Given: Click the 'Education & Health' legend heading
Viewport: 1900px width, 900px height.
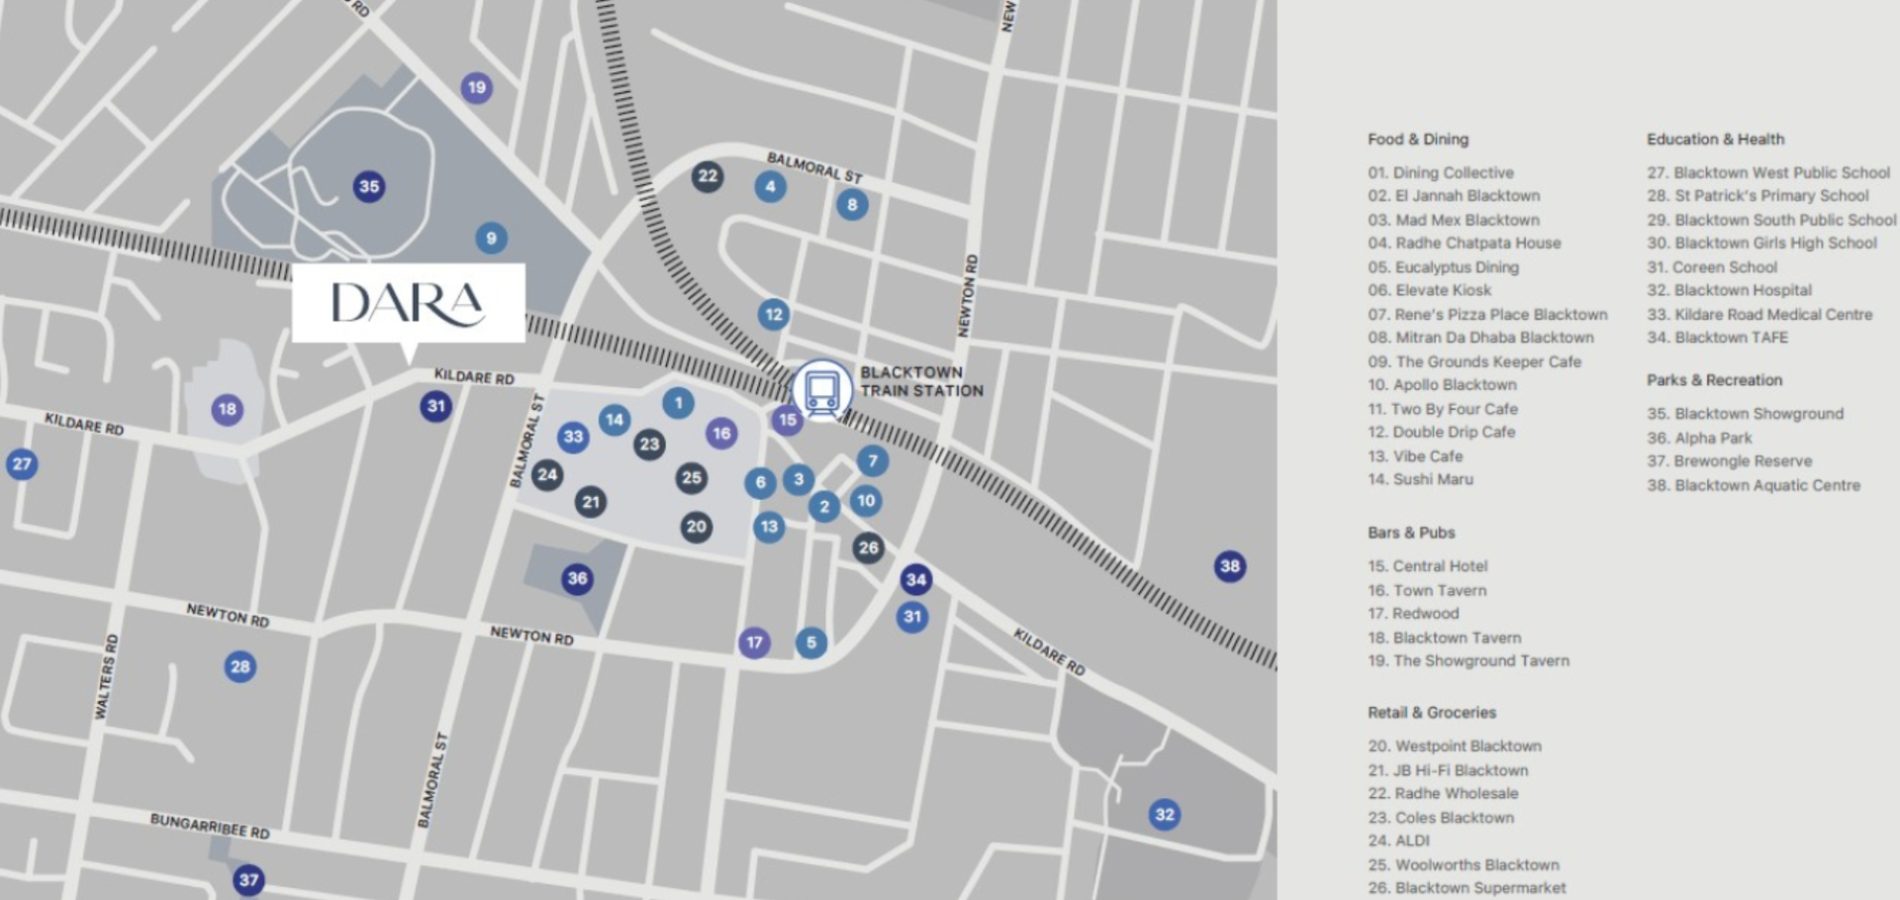Looking at the screenshot, I should 1715,139.
